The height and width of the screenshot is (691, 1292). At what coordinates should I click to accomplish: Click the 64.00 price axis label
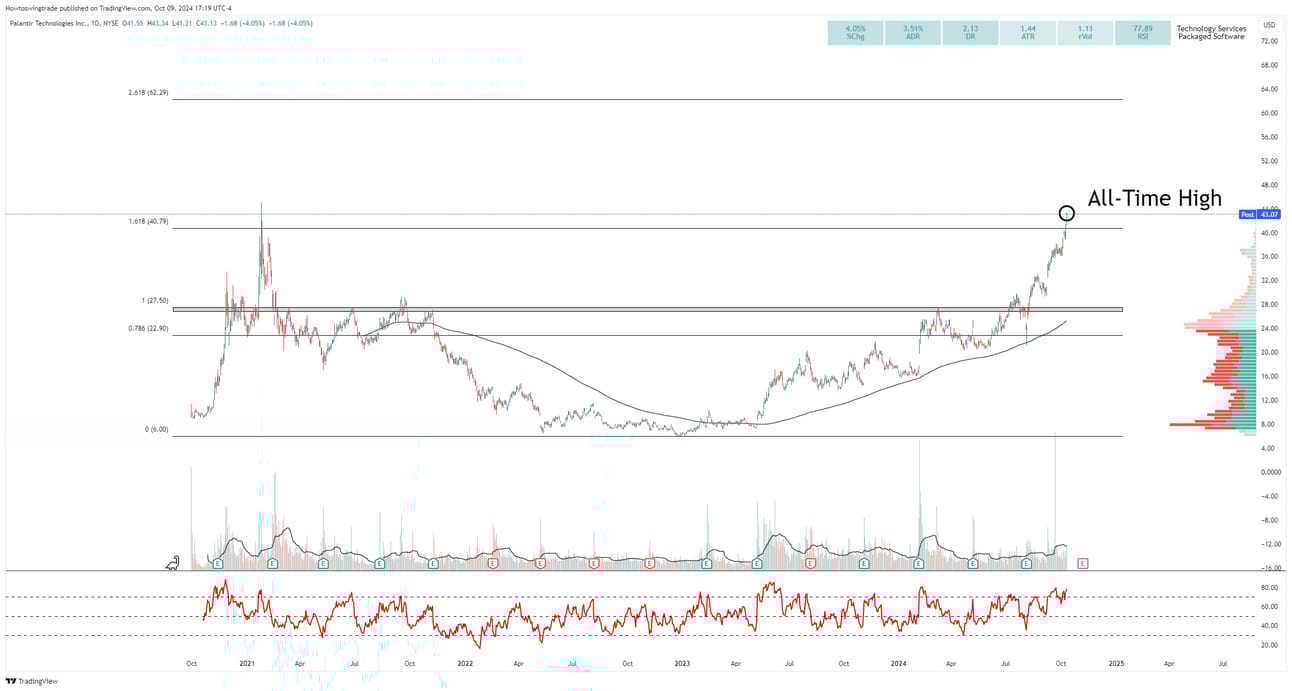pos(1270,89)
